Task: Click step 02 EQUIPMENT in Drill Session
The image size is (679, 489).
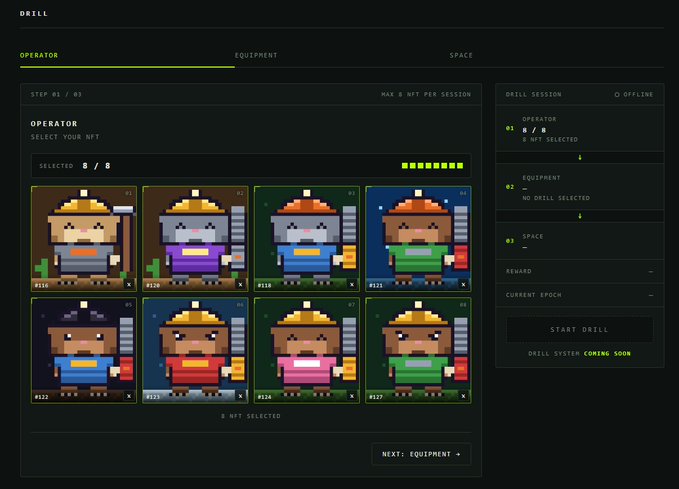Action: pyautogui.click(x=580, y=188)
